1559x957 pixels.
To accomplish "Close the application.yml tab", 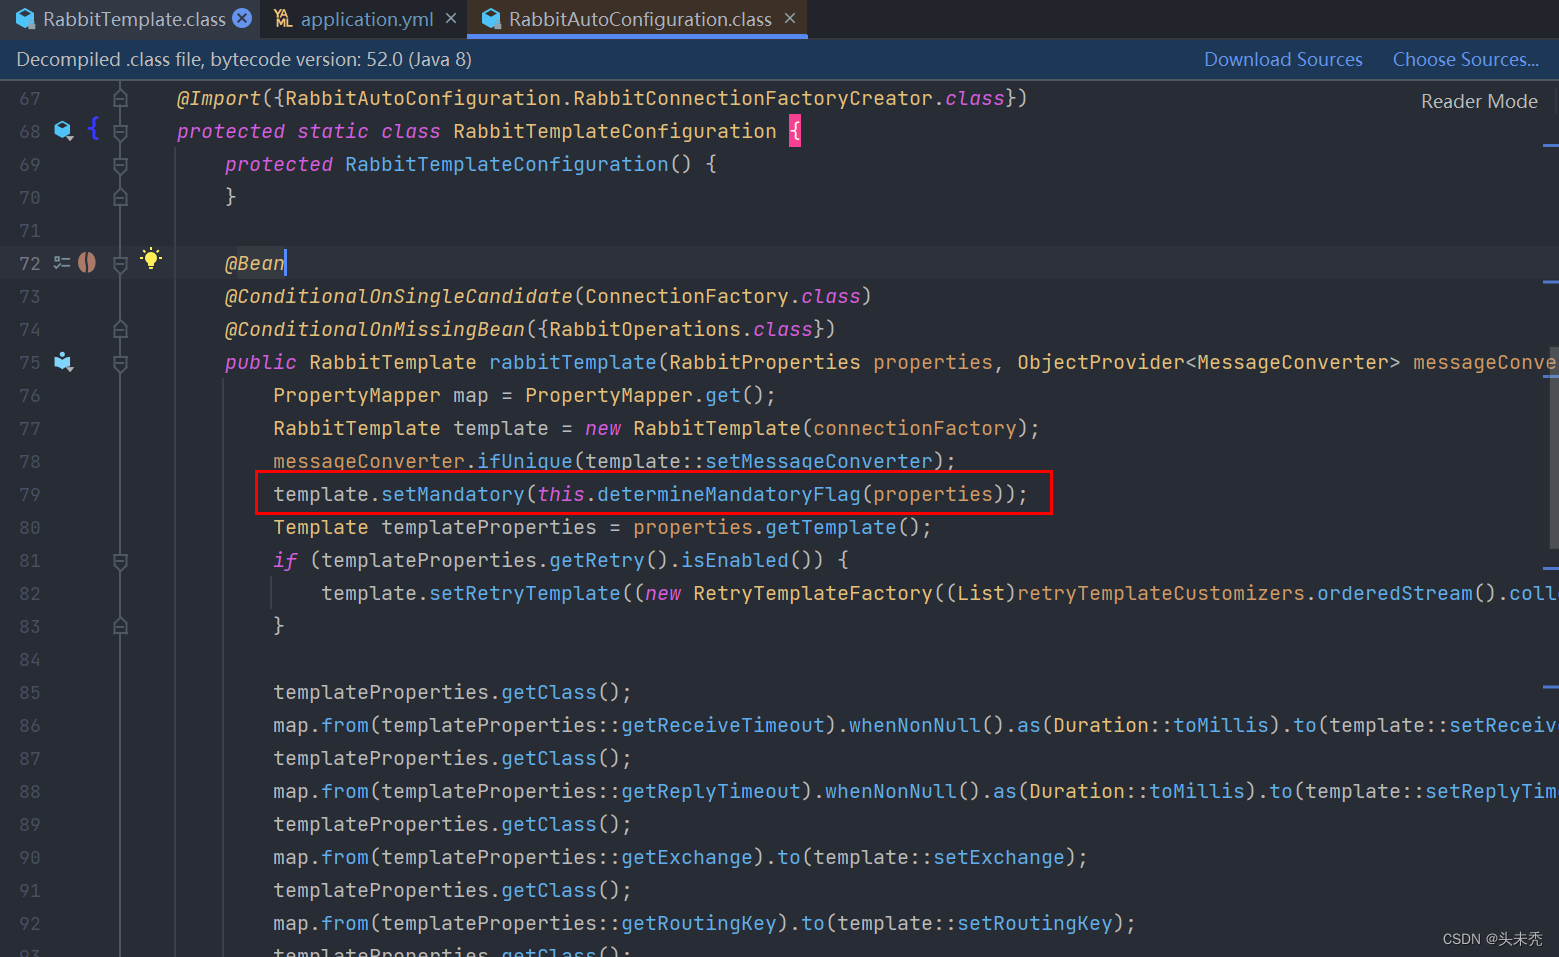I will 451,18.
